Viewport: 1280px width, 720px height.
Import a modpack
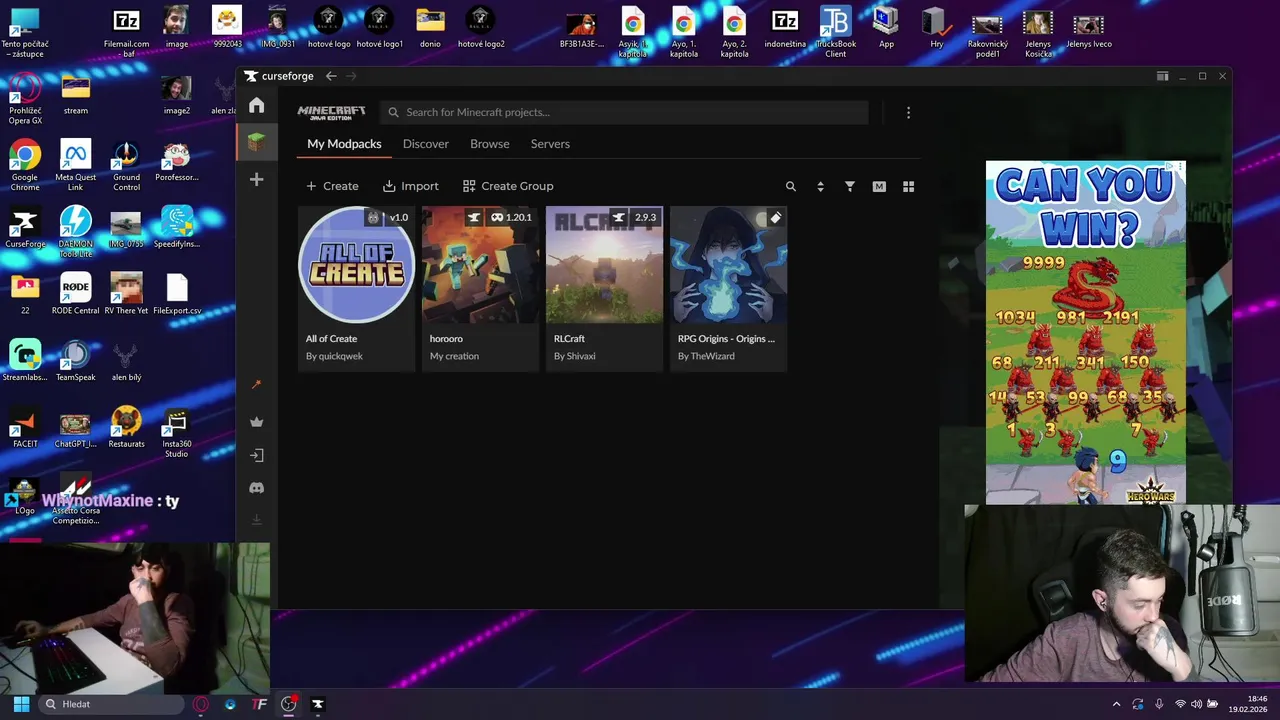tap(411, 186)
